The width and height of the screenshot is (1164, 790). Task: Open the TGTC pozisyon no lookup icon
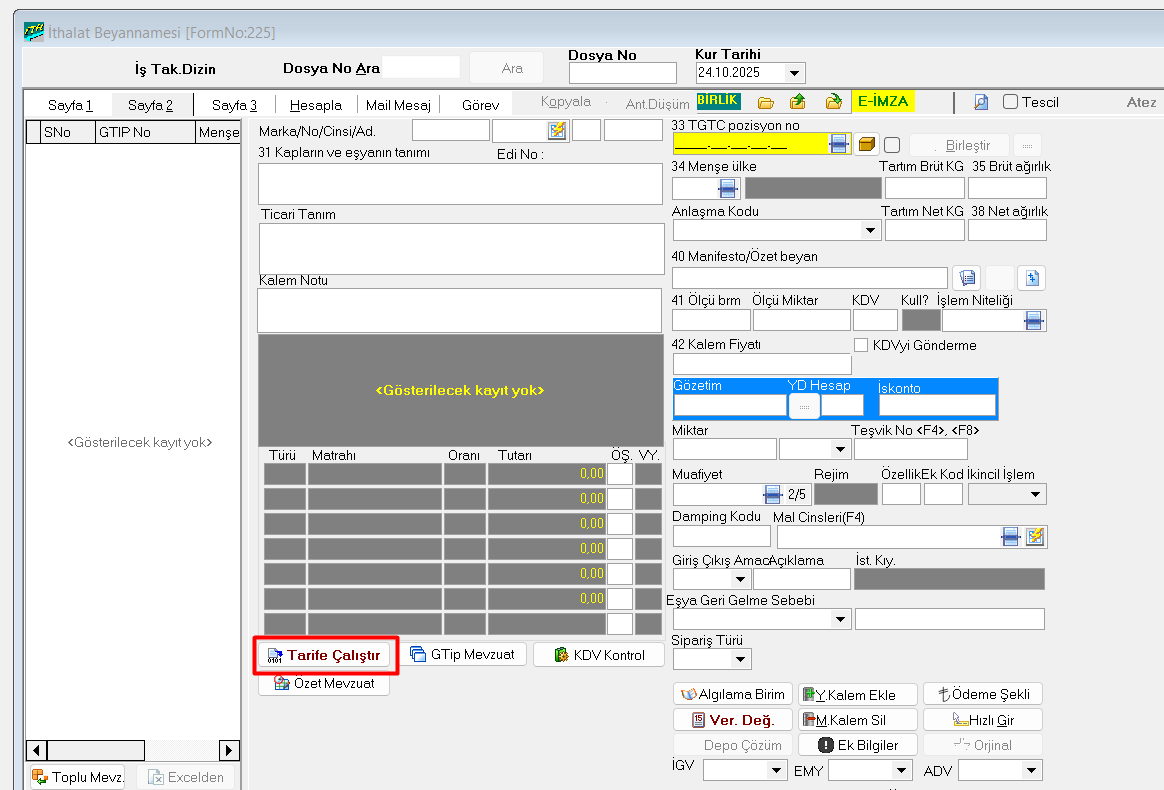point(839,143)
